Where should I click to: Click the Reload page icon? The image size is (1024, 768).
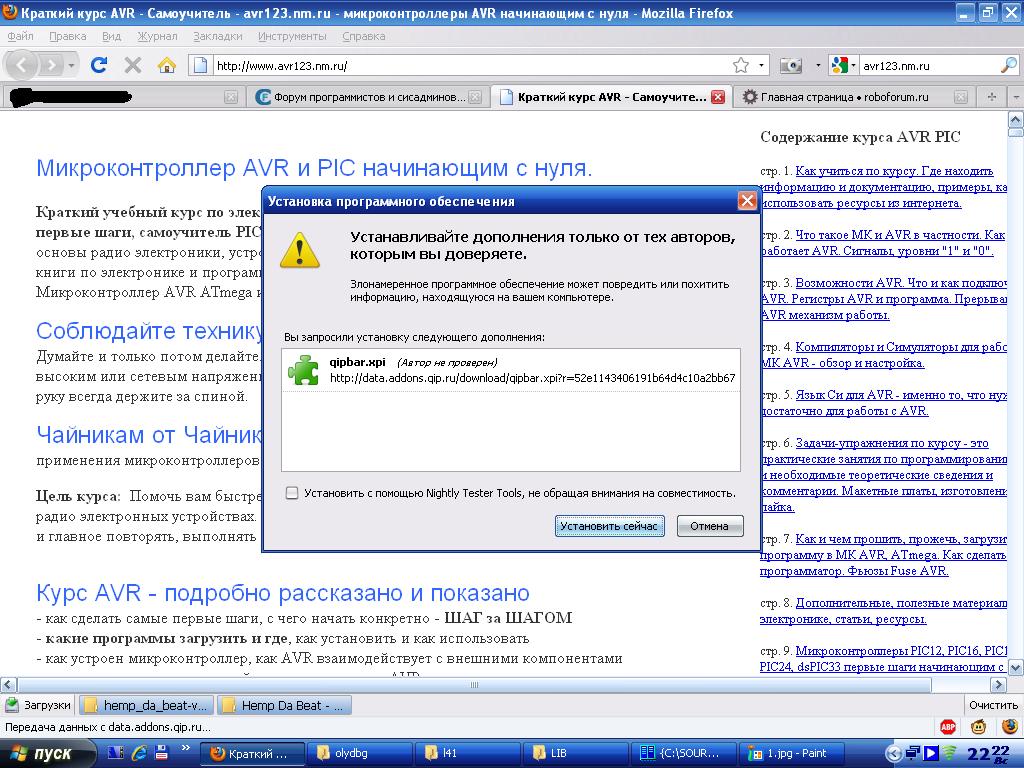[x=98, y=66]
